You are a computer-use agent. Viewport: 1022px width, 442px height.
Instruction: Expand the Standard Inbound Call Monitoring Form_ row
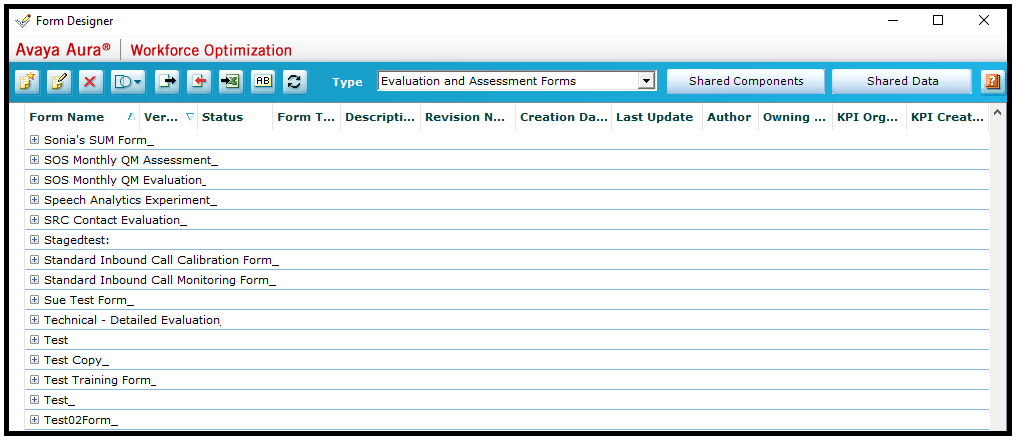click(x=35, y=280)
